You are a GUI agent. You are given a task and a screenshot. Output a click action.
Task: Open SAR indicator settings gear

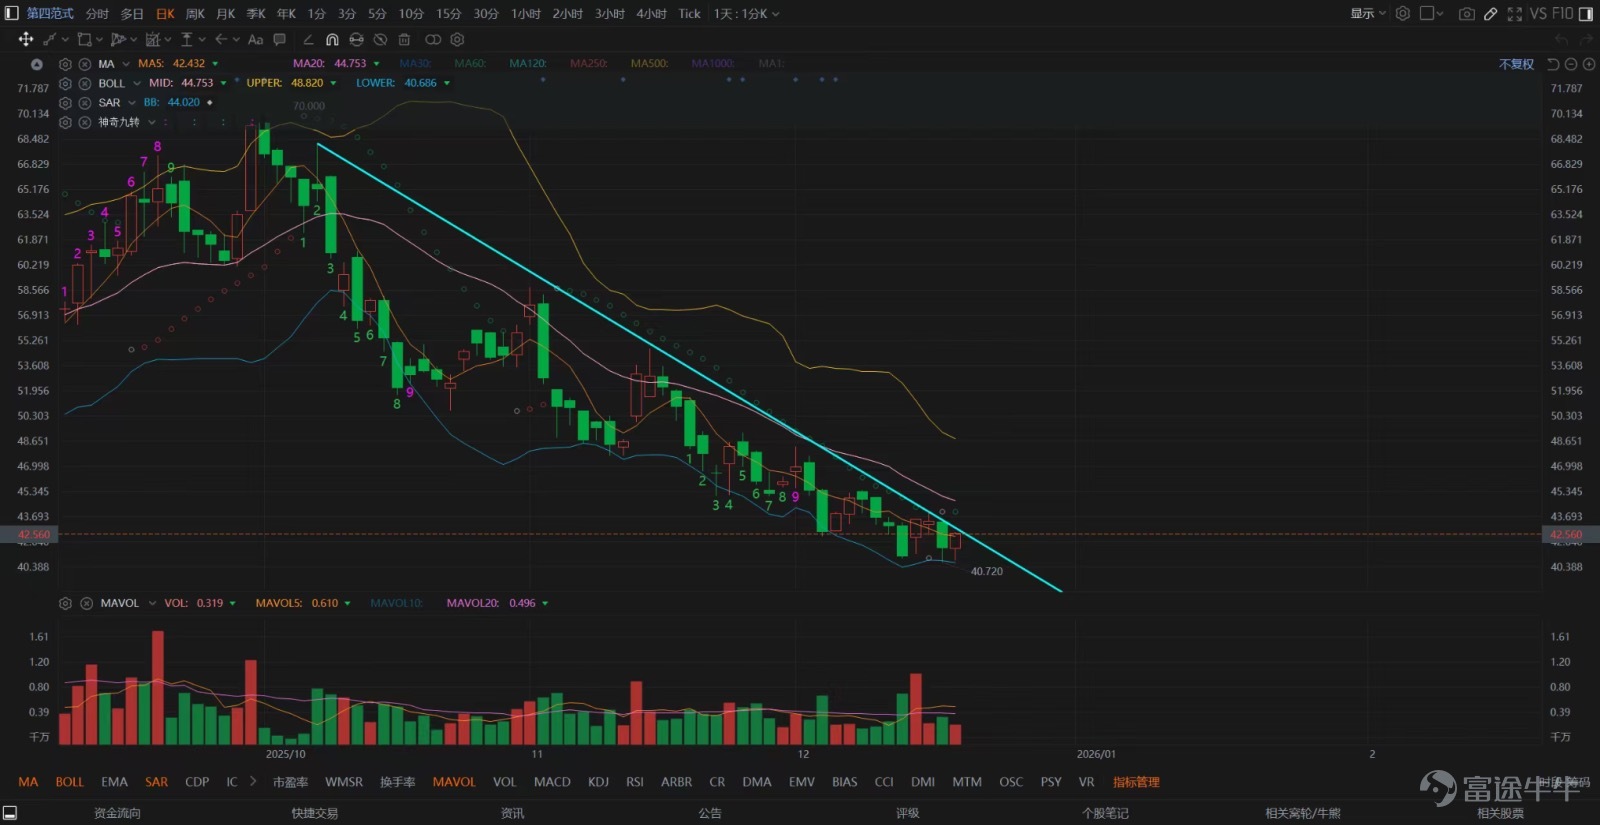click(x=65, y=102)
